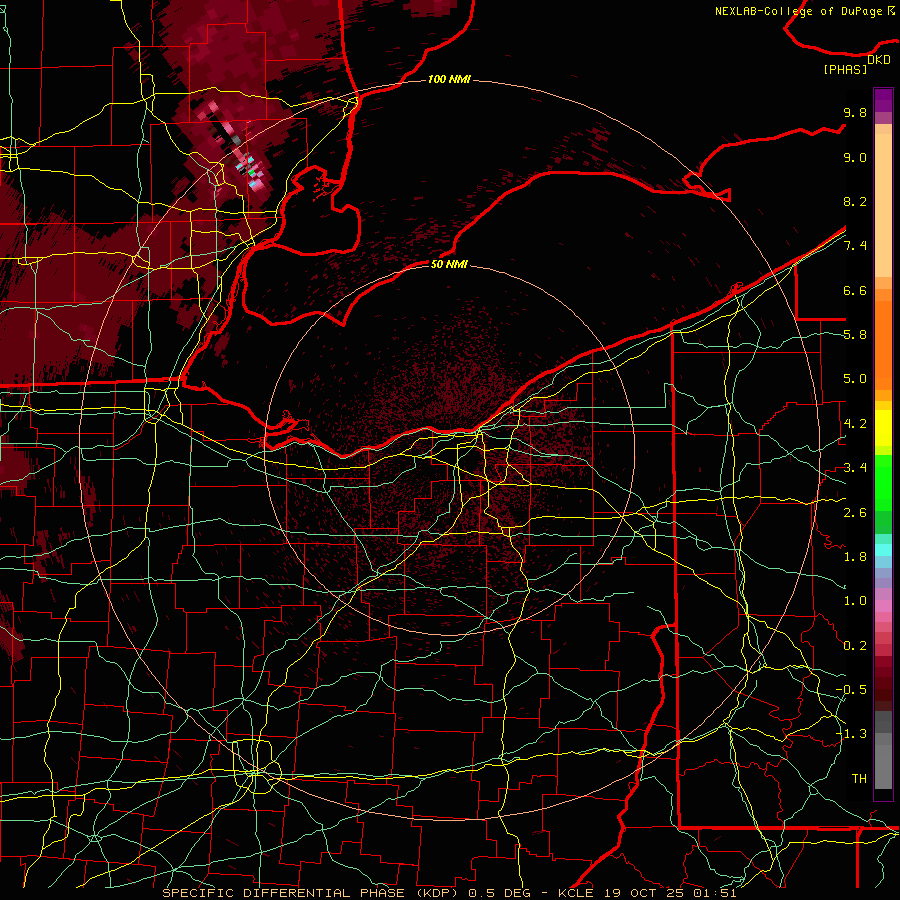Click the cyan band of the color bar
The image size is (900, 900).
point(883,550)
